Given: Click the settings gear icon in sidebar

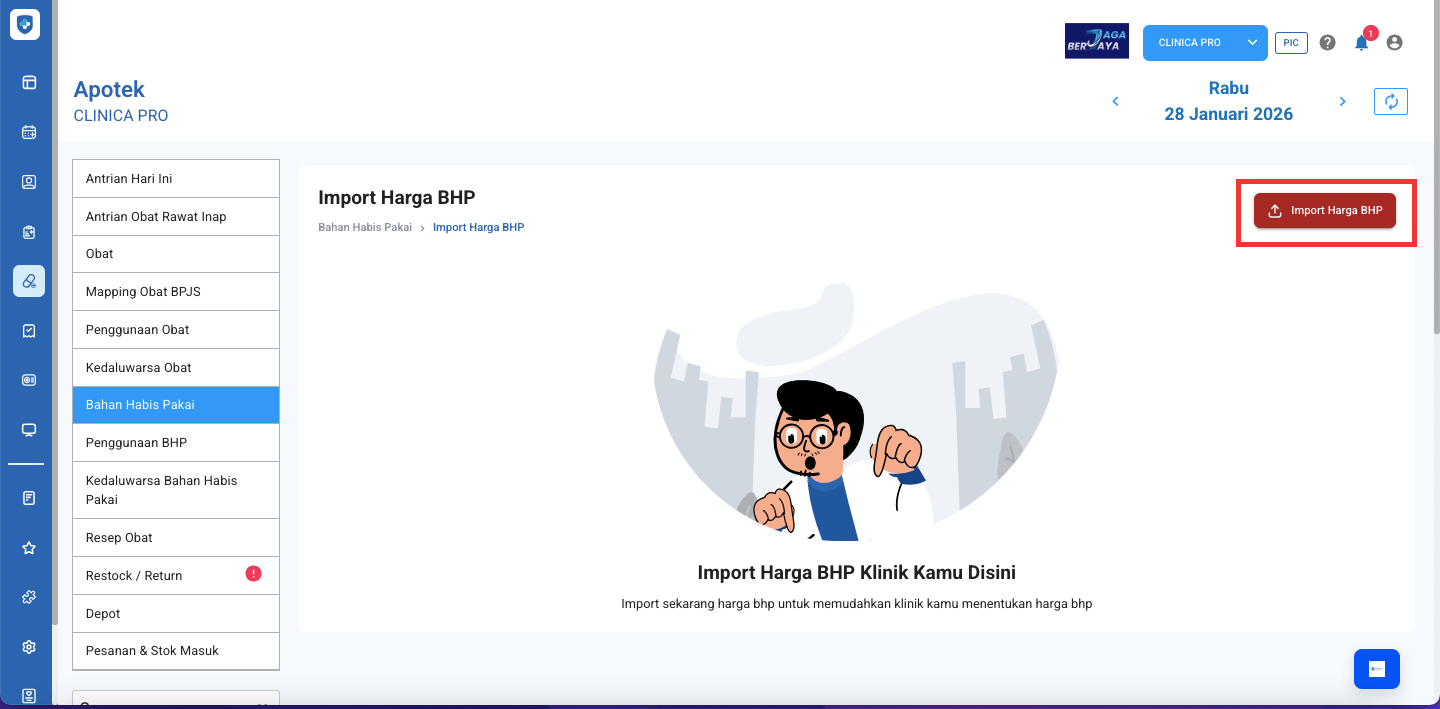Looking at the screenshot, I should click(29, 647).
